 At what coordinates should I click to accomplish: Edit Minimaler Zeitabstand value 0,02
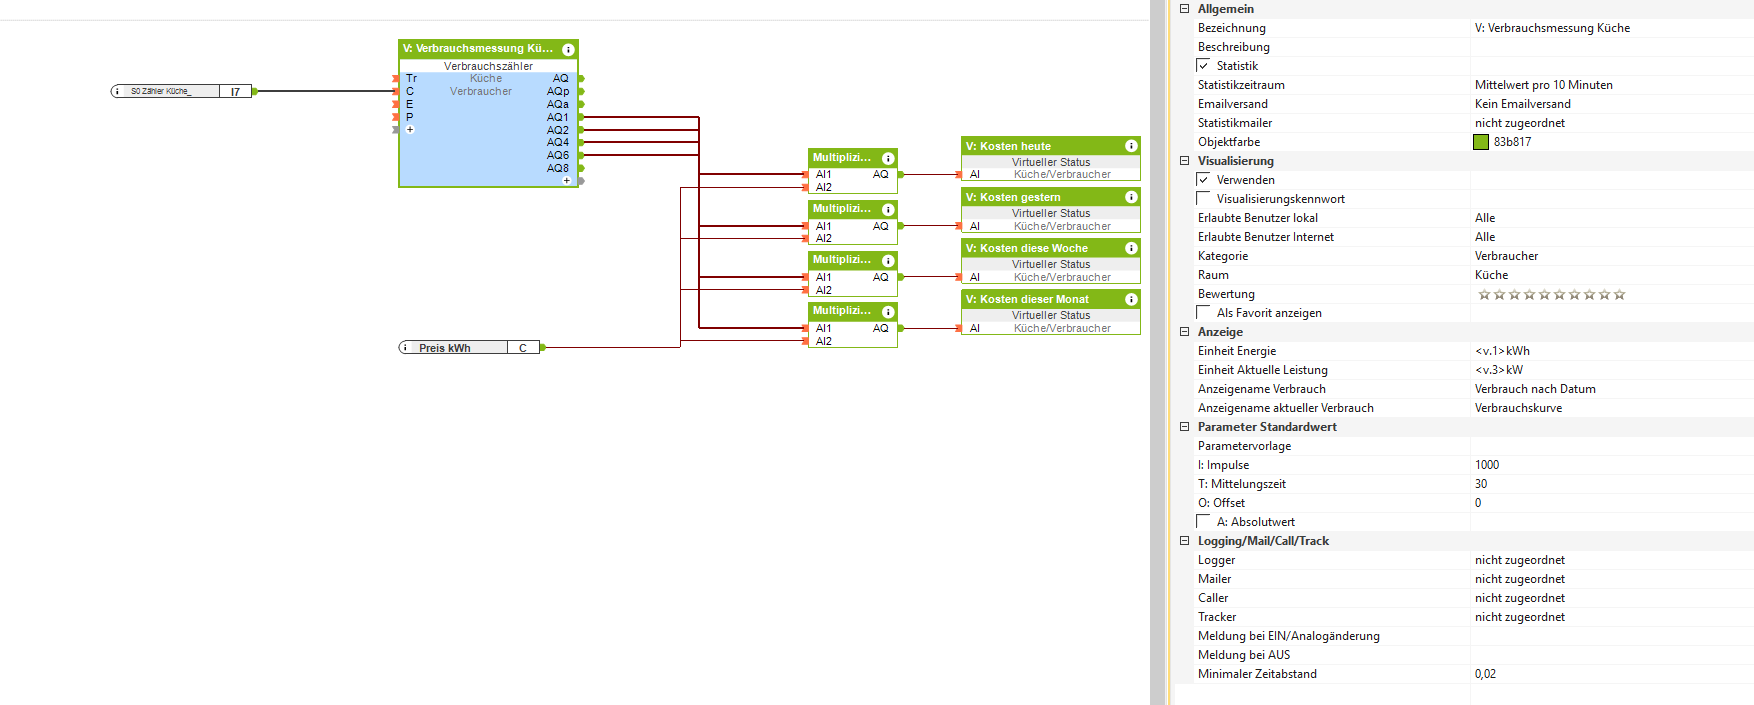pyautogui.click(x=1612, y=674)
